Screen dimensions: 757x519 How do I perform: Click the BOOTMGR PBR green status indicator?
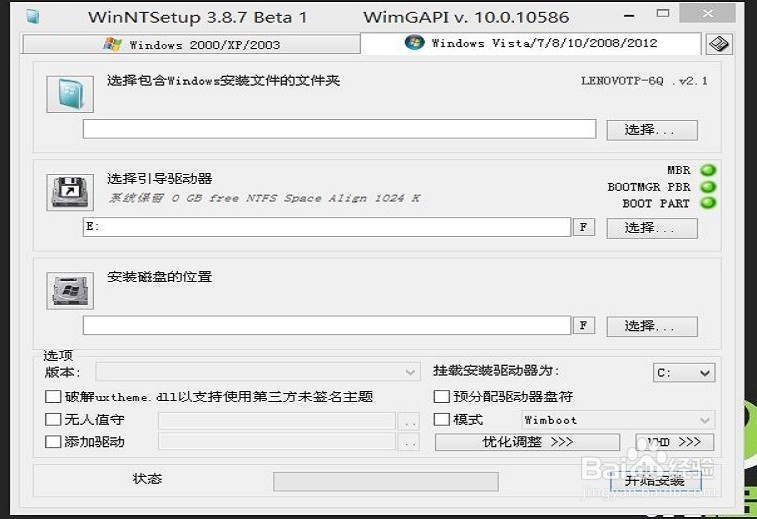(708, 187)
